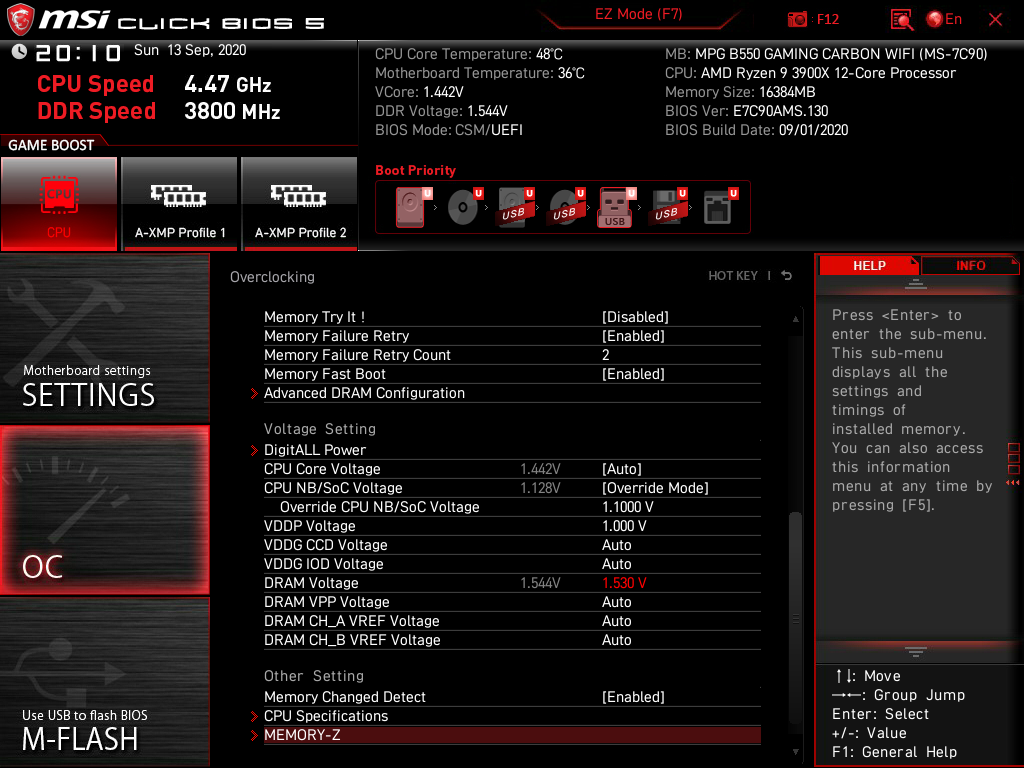This screenshot has width=1024, height=768.
Task: Open the BIOS search magnifier icon
Action: pyautogui.click(x=902, y=20)
